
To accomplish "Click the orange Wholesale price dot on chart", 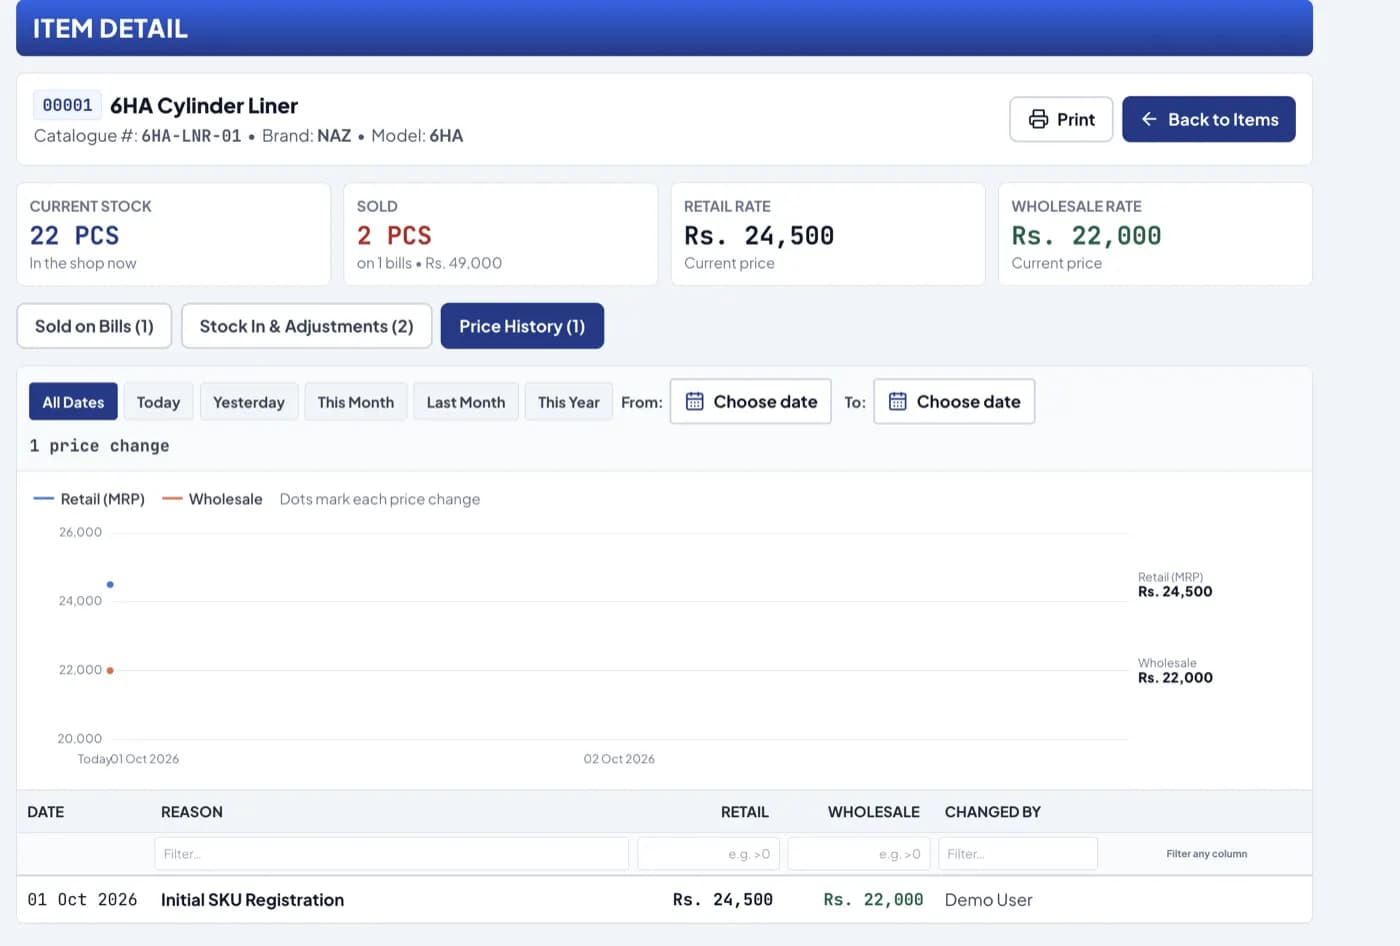I will tap(110, 670).
